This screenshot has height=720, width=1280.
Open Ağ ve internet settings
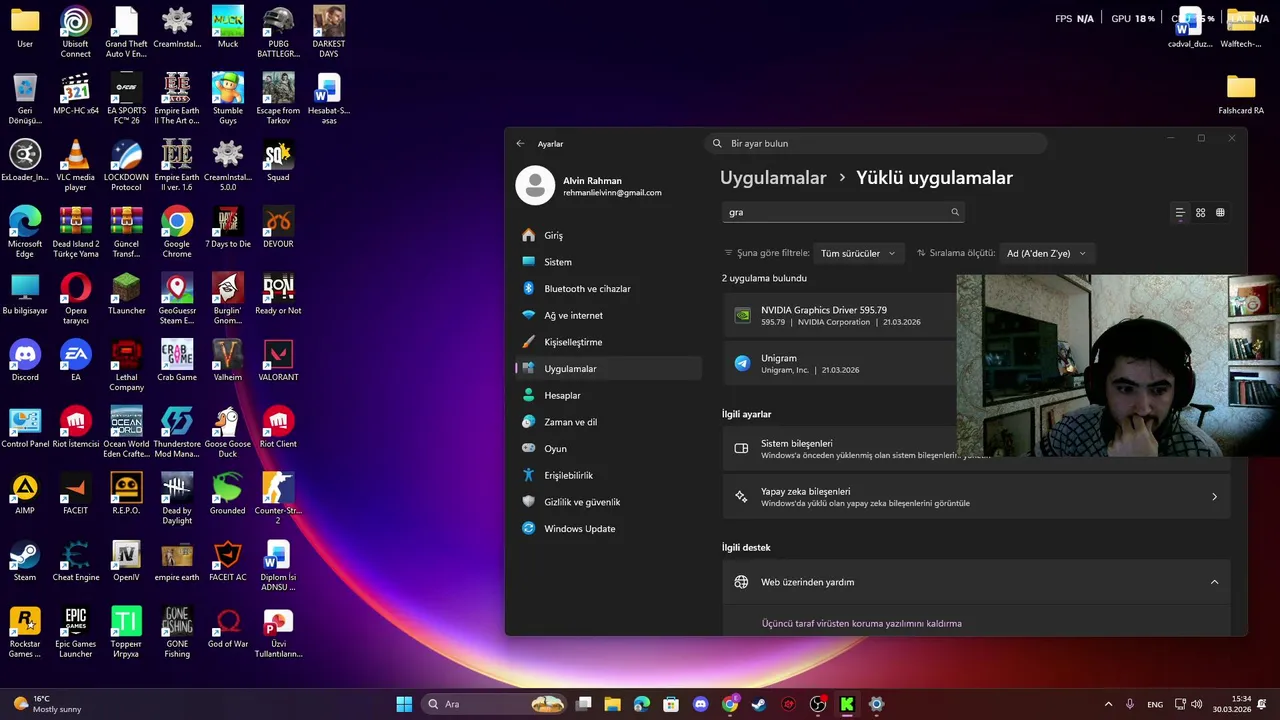tap(608, 315)
